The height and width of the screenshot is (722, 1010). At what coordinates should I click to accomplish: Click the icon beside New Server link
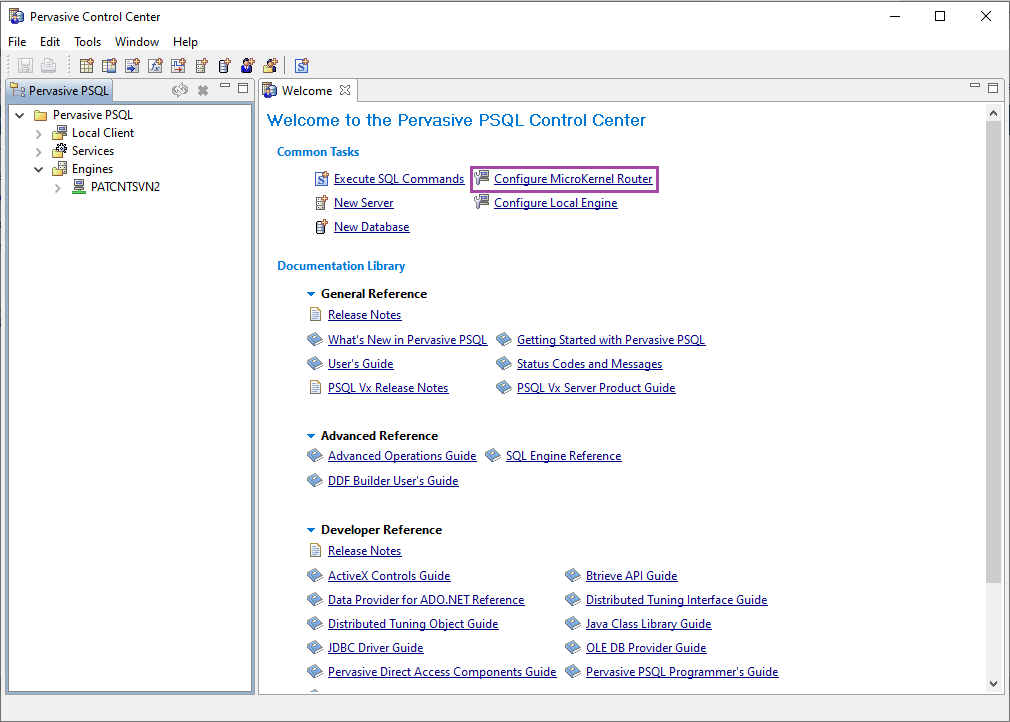[321, 203]
